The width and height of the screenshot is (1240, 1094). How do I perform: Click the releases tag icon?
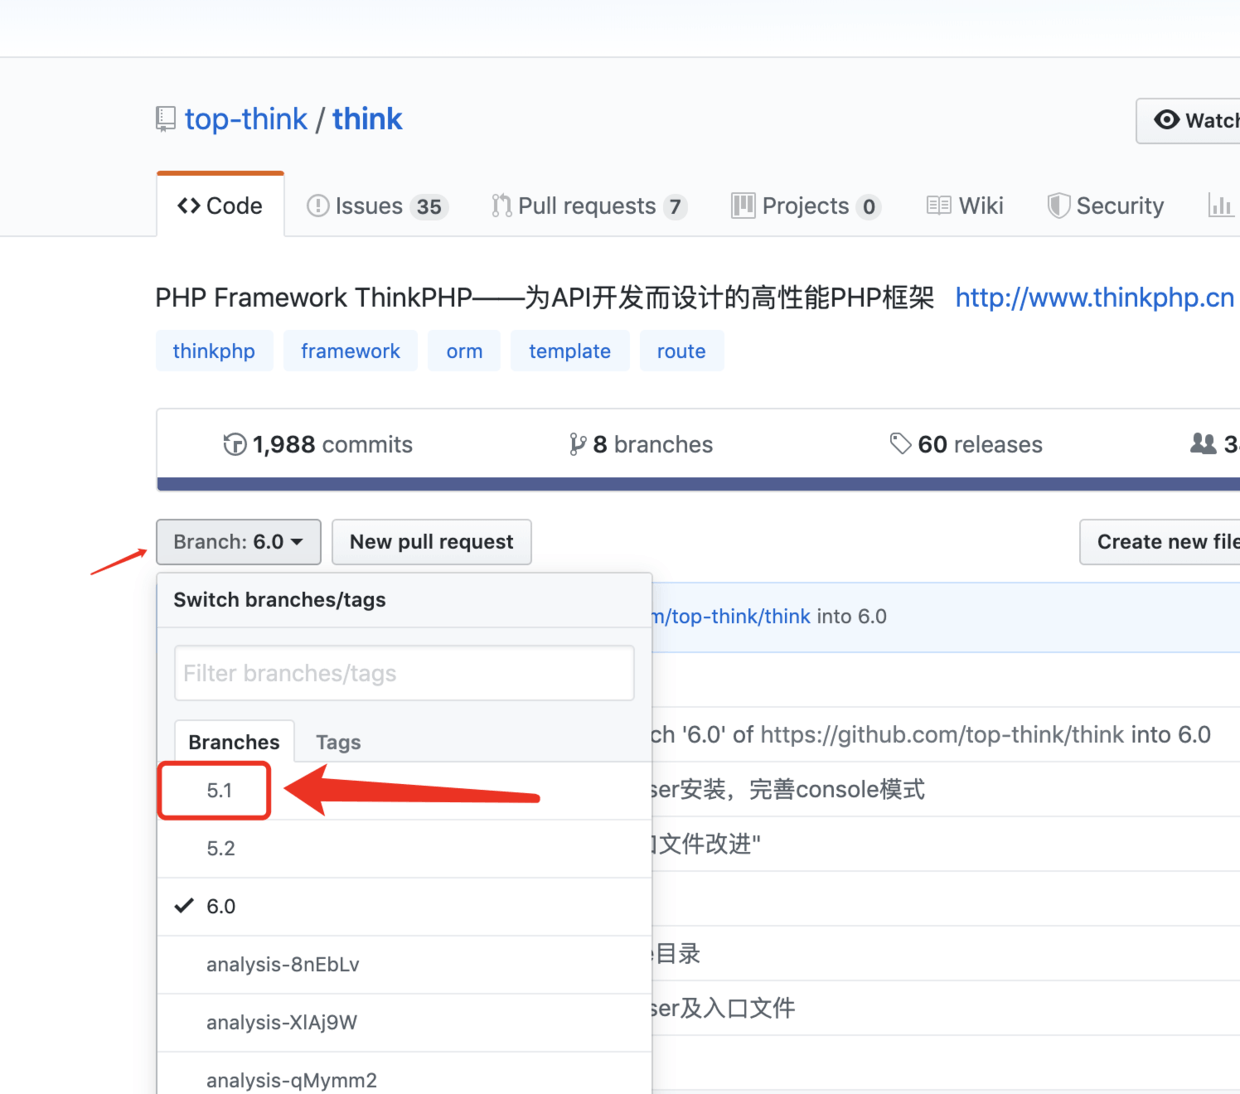[x=900, y=444]
